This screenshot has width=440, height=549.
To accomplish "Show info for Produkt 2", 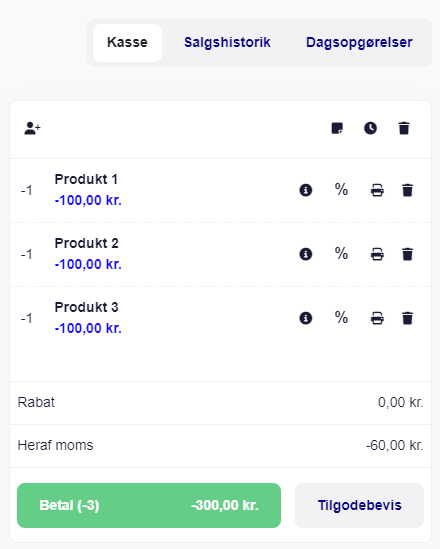I will click(306, 254).
